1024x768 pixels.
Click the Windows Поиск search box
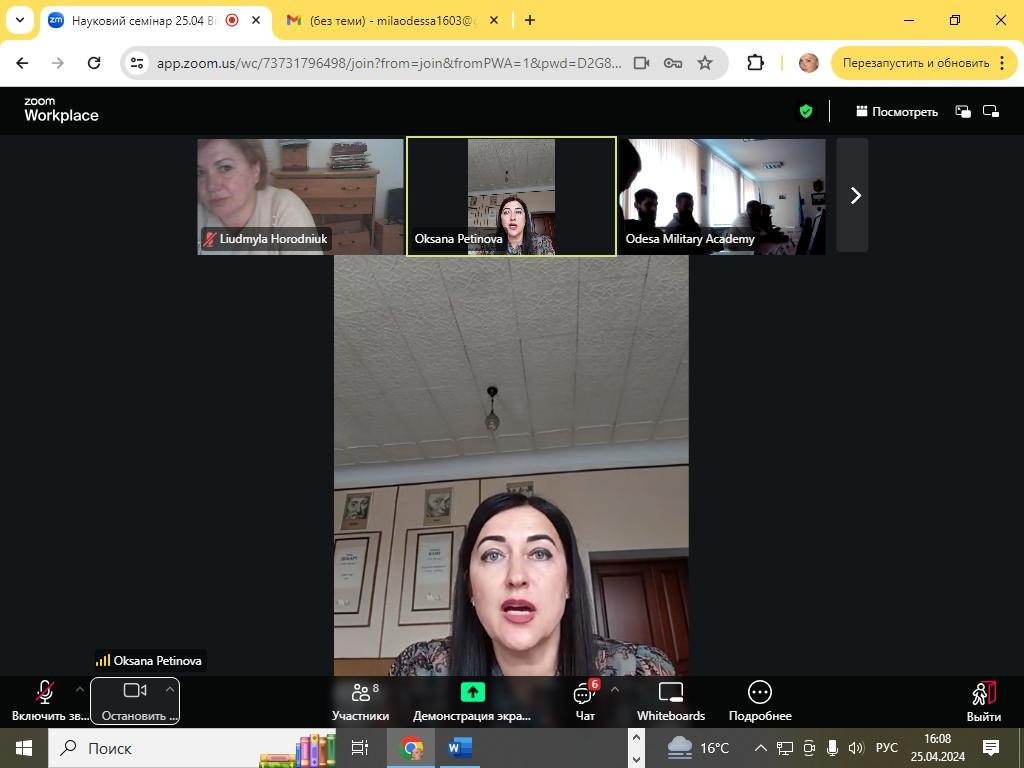193,748
